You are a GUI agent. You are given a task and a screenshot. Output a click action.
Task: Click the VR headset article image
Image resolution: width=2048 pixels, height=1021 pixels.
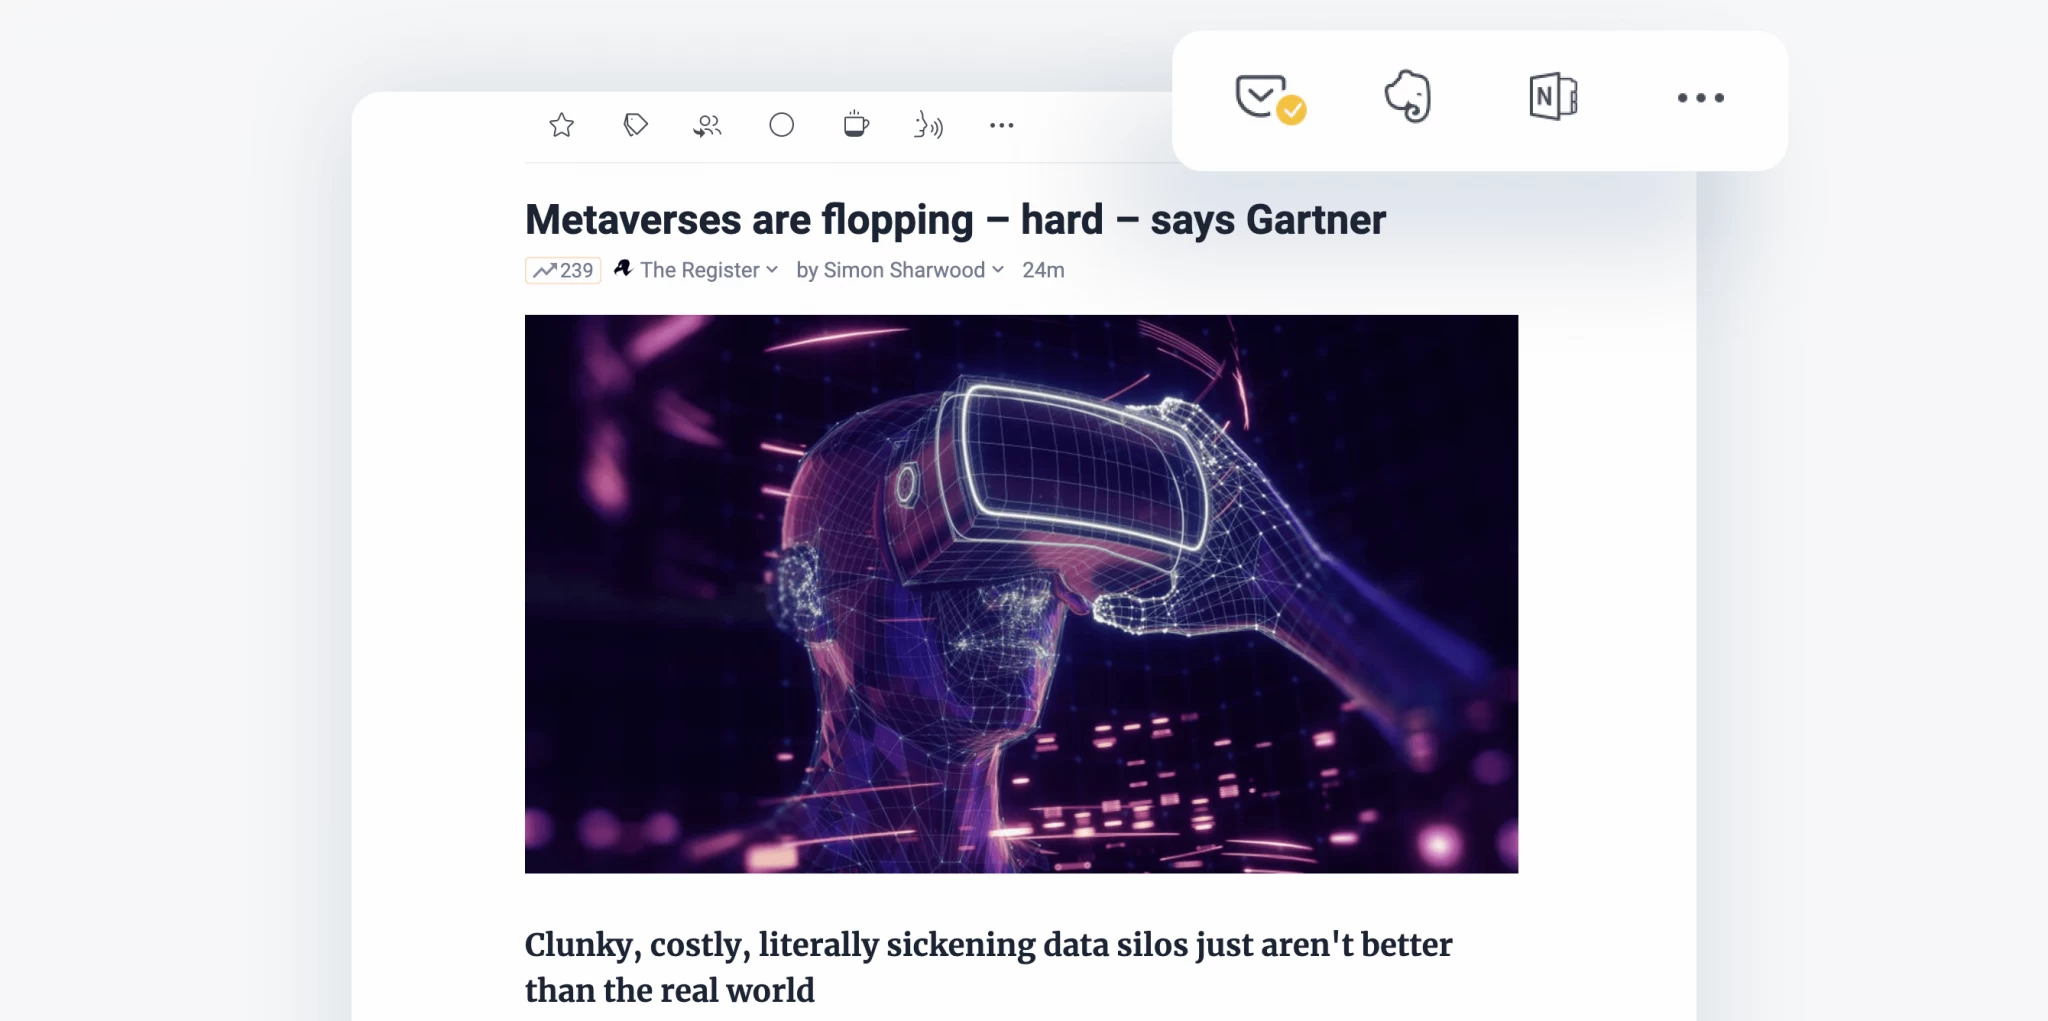tap(1021, 594)
